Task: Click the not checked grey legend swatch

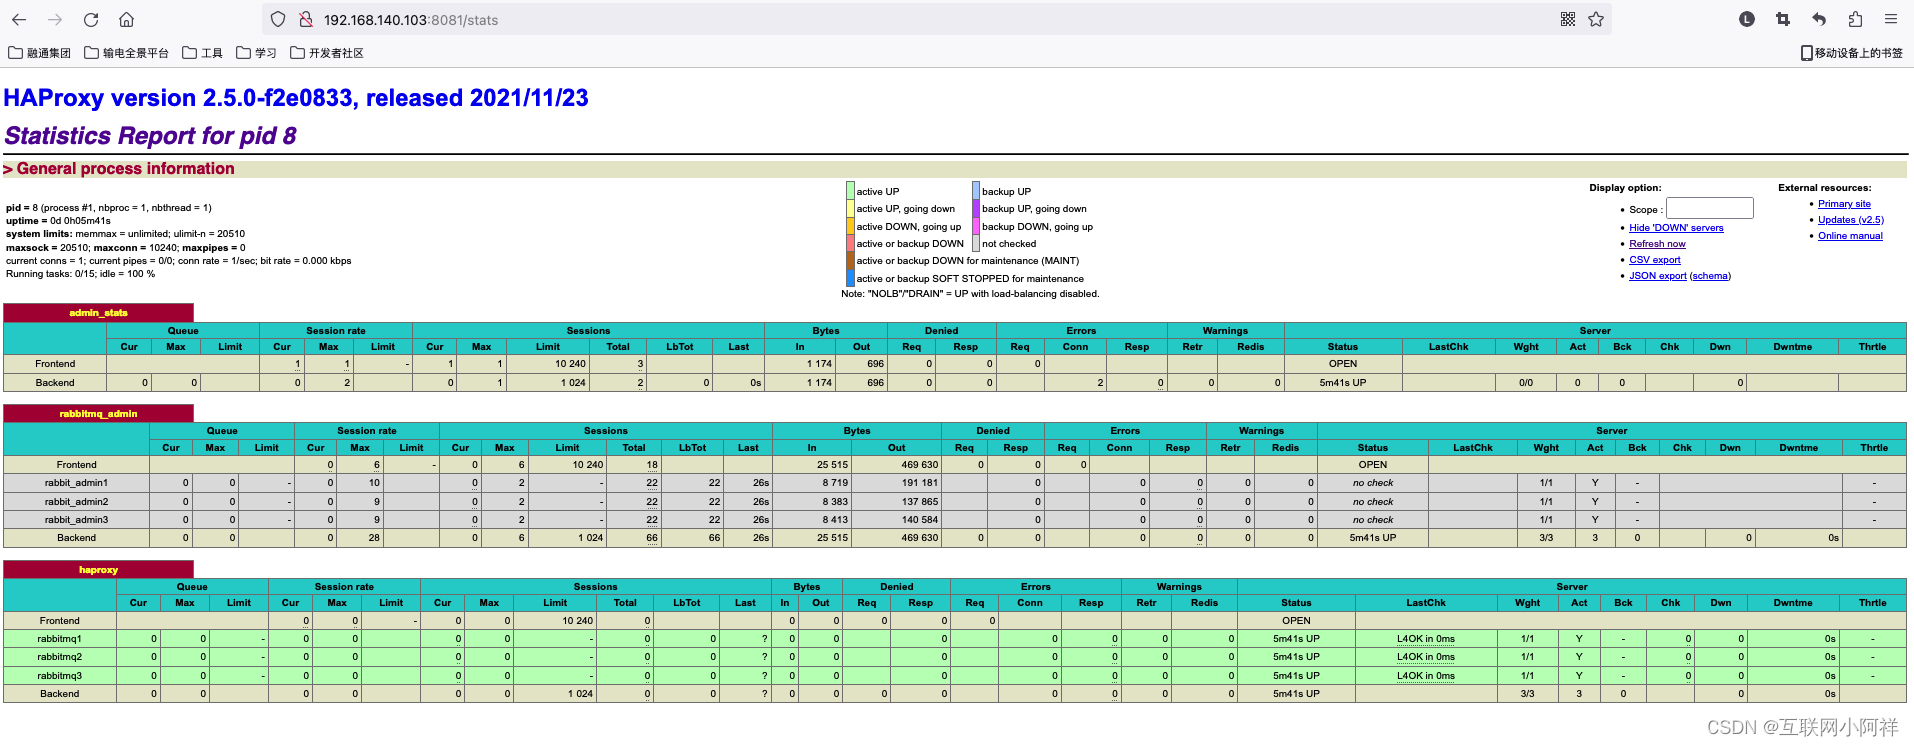Action: tap(976, 244)
